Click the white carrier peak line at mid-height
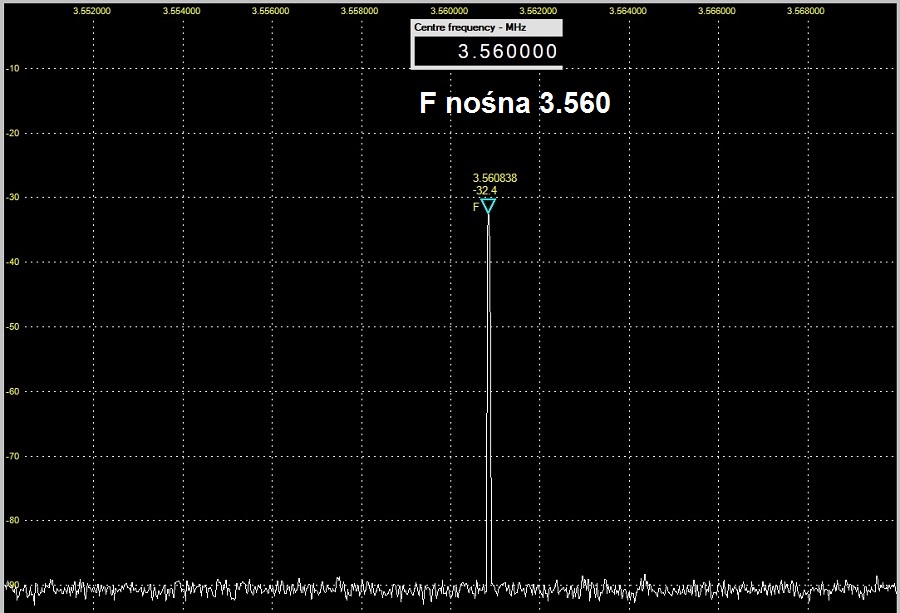Screen dimensions: 900x613 point(488,400)
